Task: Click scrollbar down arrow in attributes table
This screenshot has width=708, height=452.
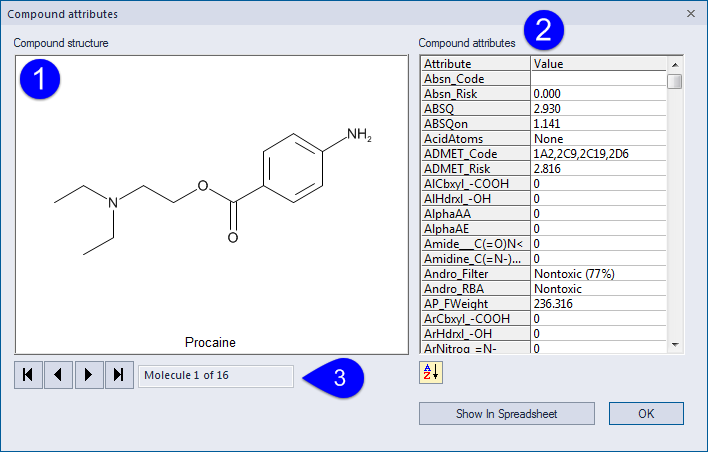Action: pyautogui.click(x=675, y=345)
